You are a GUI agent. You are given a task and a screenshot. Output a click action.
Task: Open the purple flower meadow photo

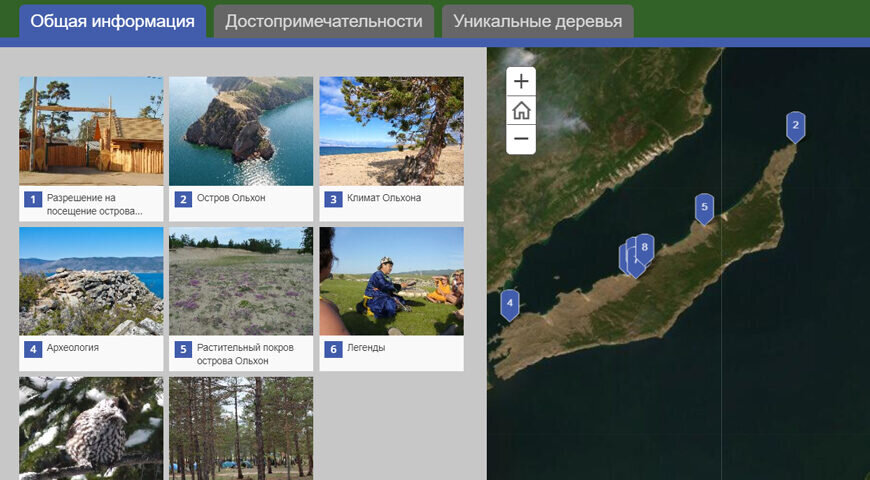point(241,281)
